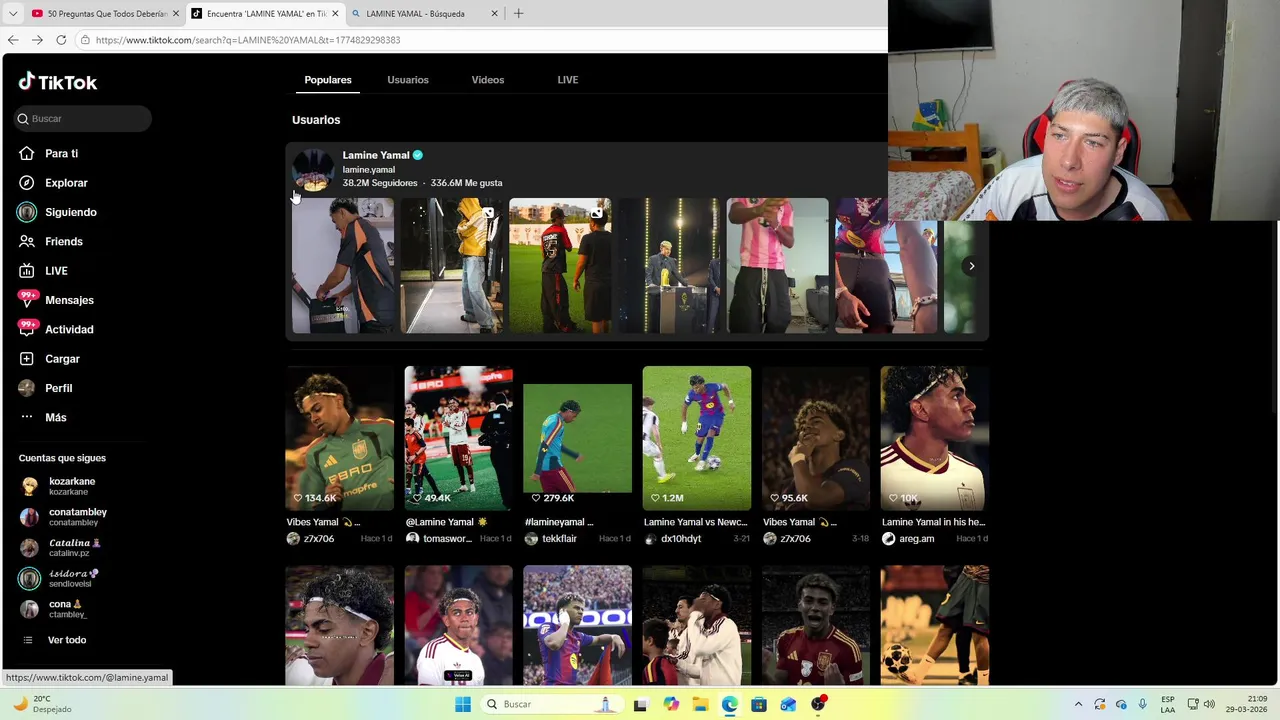This screenshot has width=1280, height=720.
Task: Open Microsoft Edge on the taskbar
Action: 730,704
